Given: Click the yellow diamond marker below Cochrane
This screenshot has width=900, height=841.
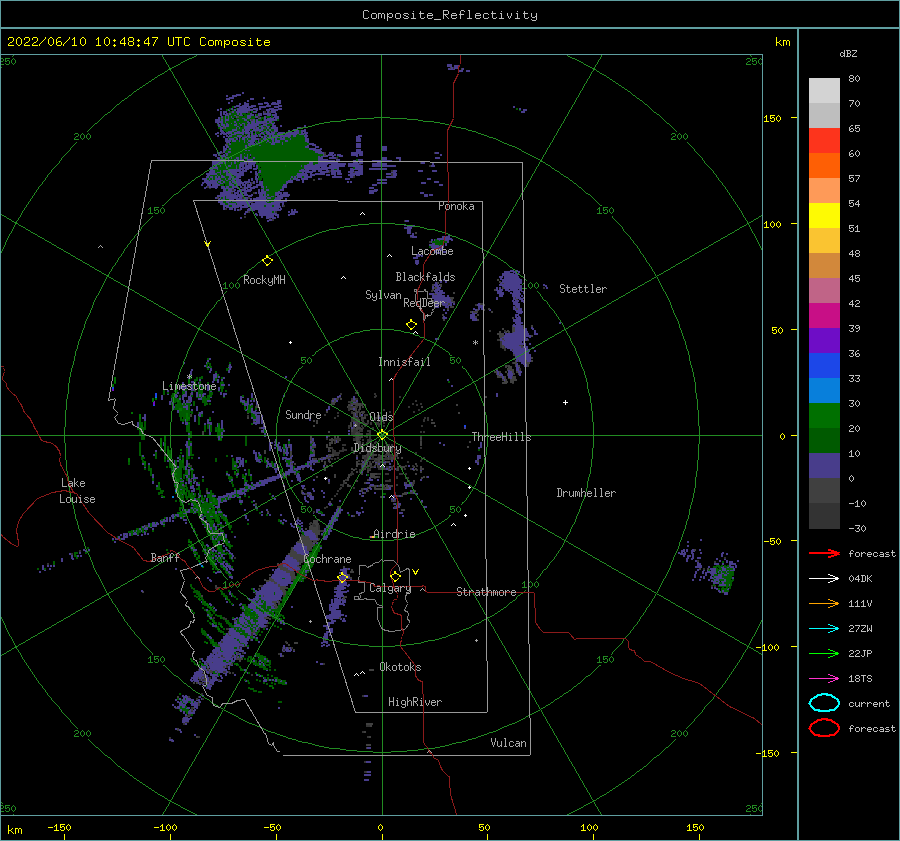Looking at the screenshot, I should pyautogui.click(x=343, y=577).
